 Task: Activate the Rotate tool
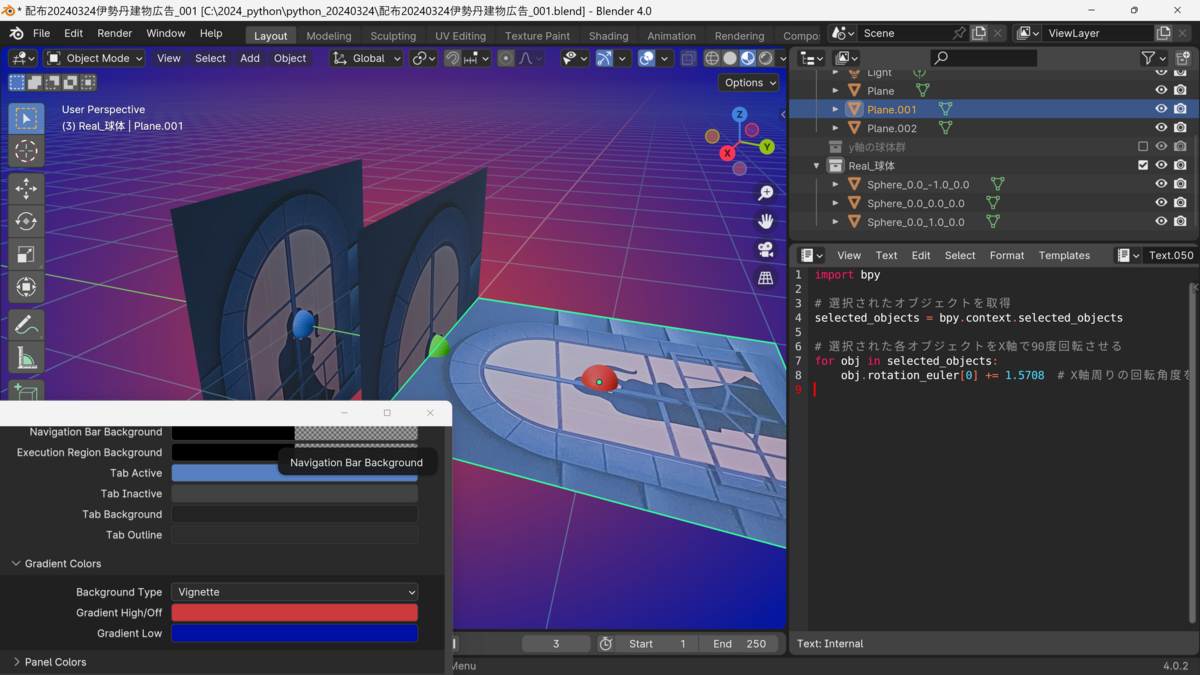pyautogui.click(x=26, y=221)
